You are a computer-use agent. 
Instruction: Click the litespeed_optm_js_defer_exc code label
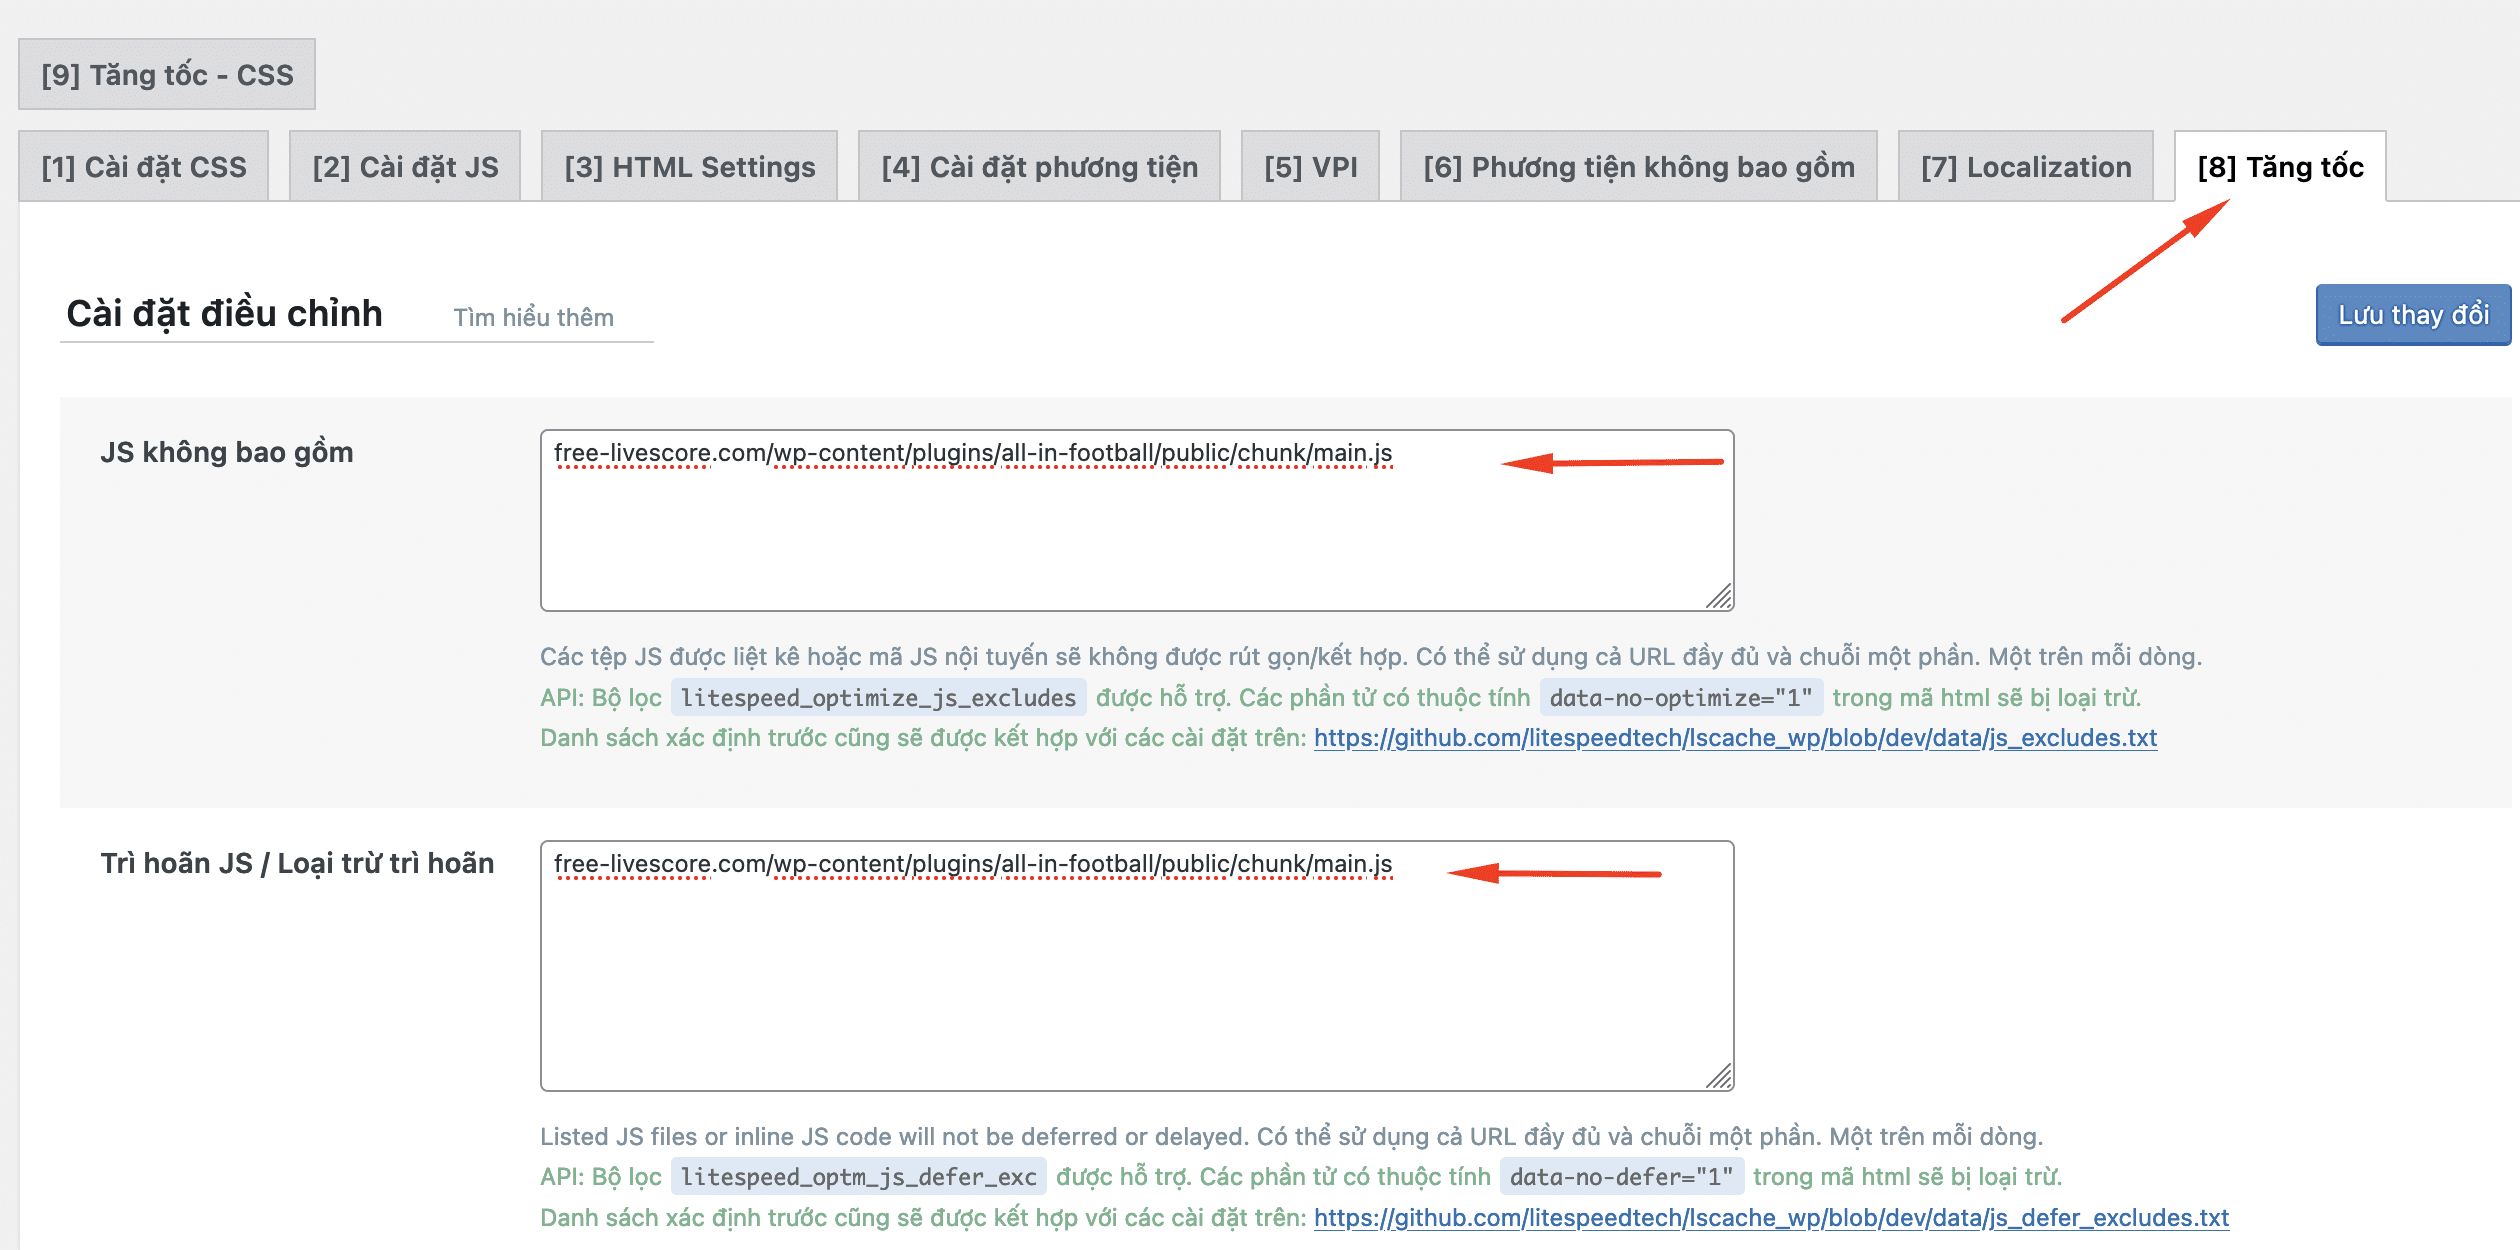click(x=858, y=1177)
